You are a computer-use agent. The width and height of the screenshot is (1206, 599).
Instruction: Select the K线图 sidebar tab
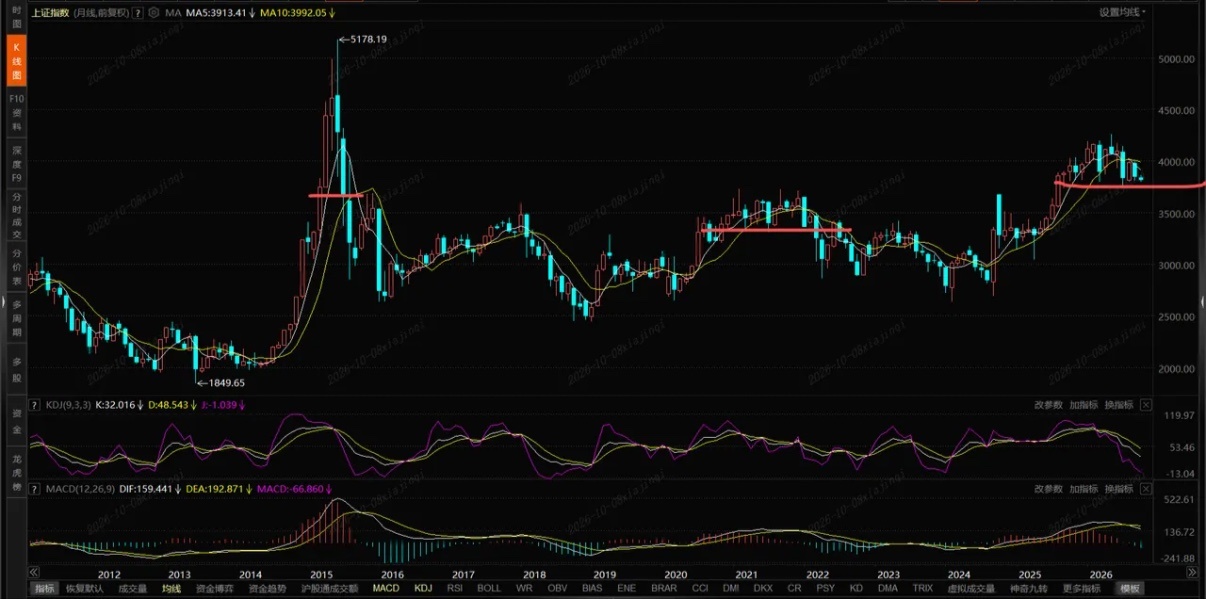tap(16, 61)
